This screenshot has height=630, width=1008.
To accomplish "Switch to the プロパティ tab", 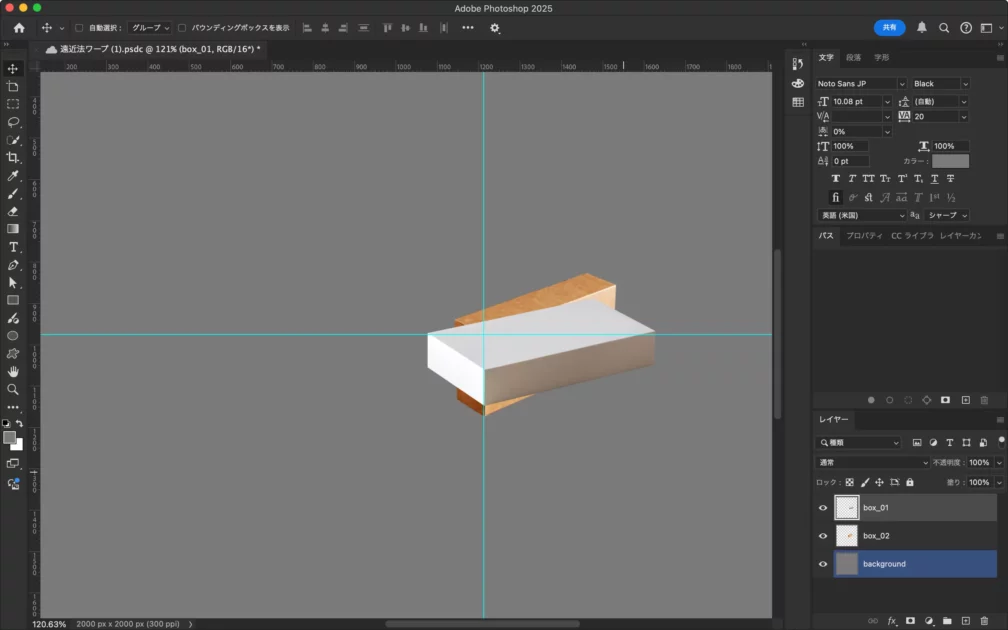I will (864, 236).
